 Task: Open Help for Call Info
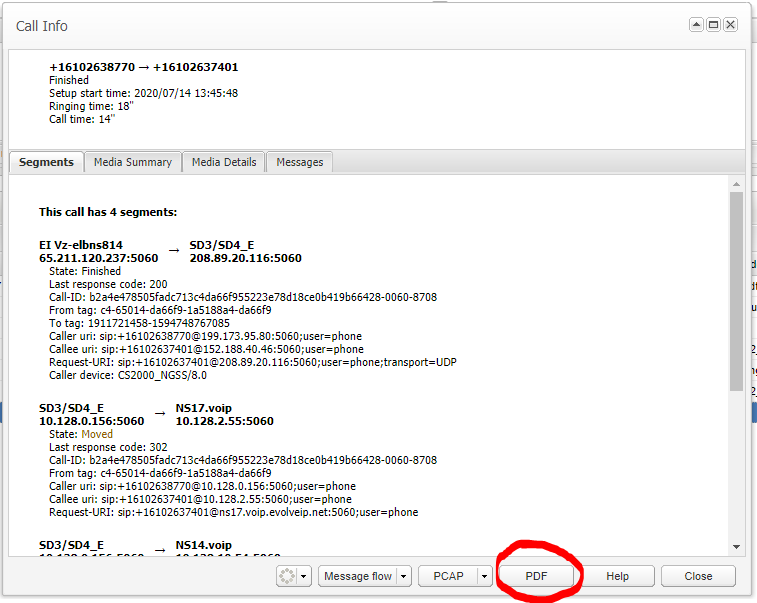(617, 576)
